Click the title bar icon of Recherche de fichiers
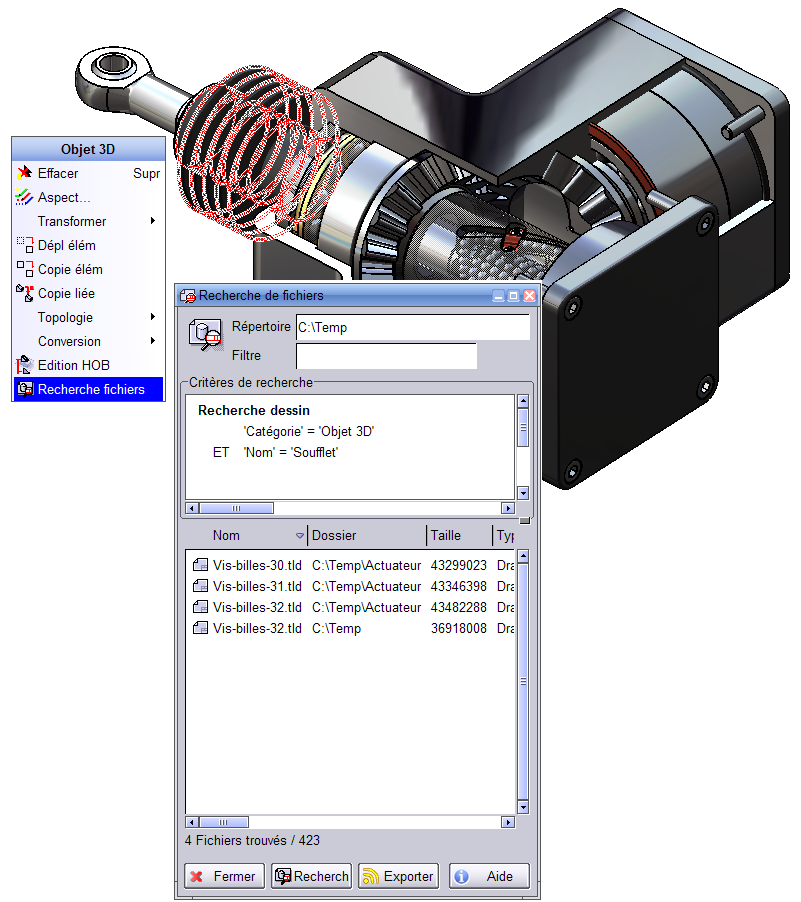The image size is (801, 902). click(x=188, y=296)
